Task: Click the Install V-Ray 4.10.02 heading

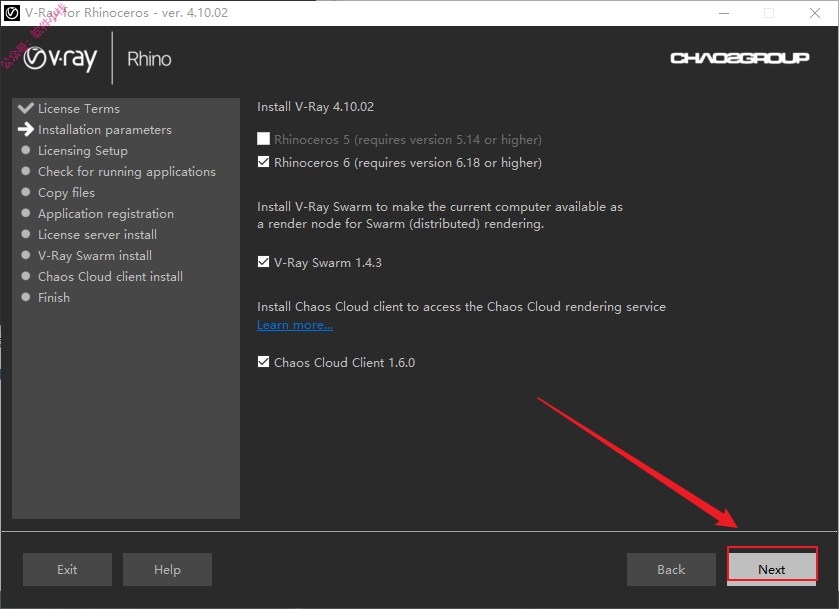Action: point(316,106)
